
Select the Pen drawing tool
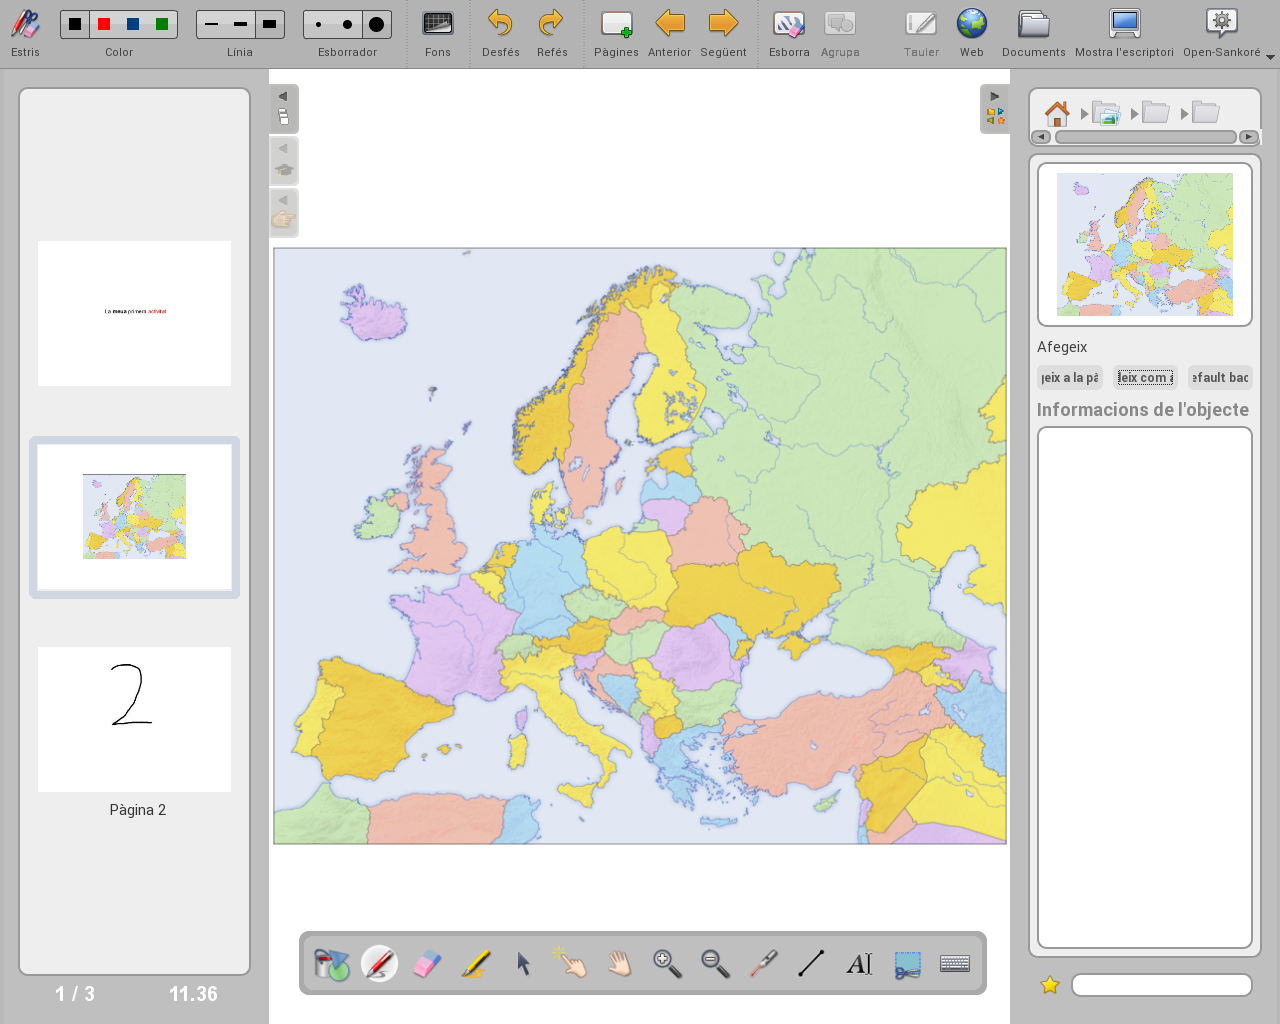coord(379,964)
